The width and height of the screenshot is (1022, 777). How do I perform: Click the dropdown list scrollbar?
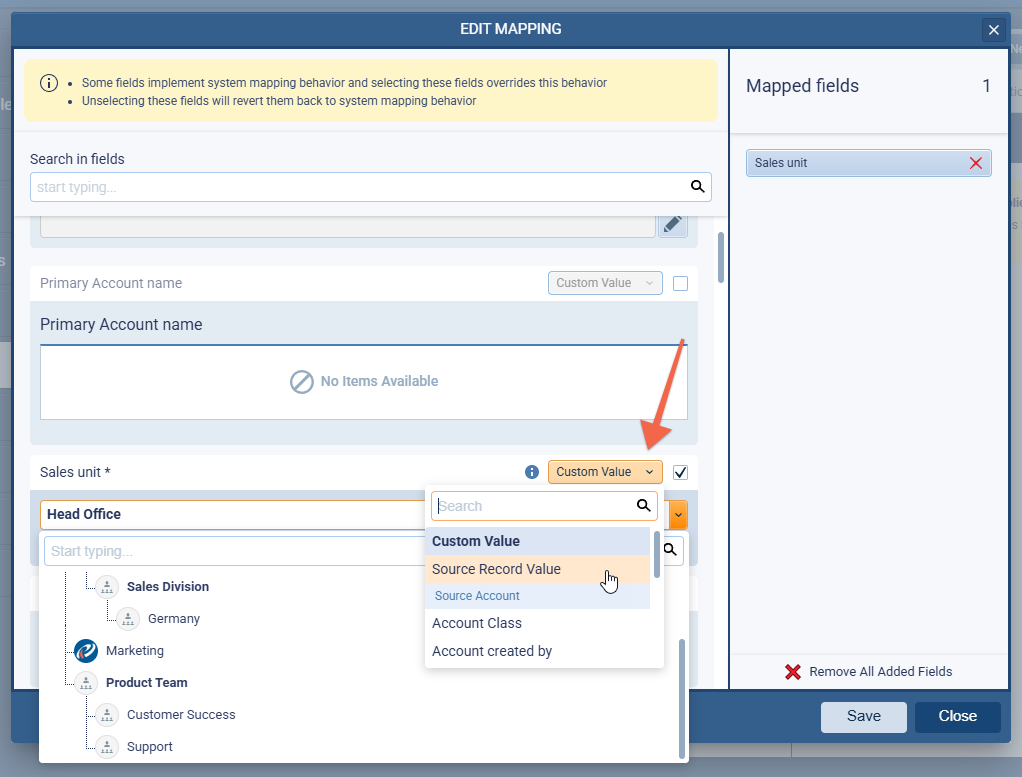tap(657, 555)
